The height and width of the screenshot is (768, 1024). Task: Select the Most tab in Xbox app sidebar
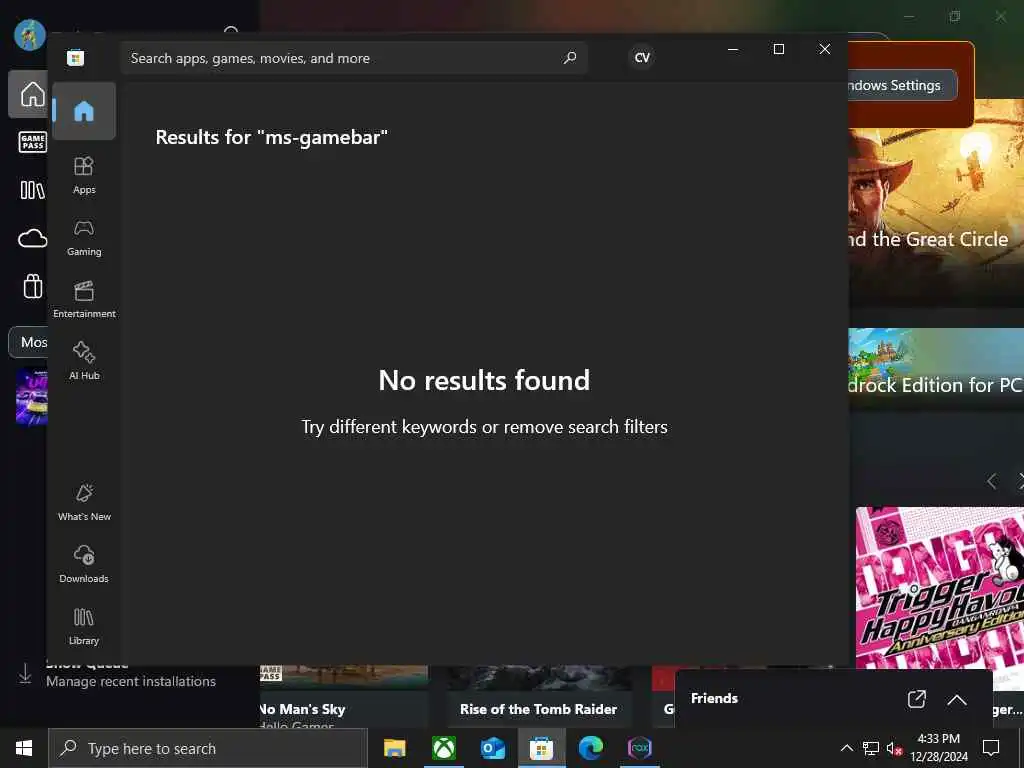[x=29, y=342]
